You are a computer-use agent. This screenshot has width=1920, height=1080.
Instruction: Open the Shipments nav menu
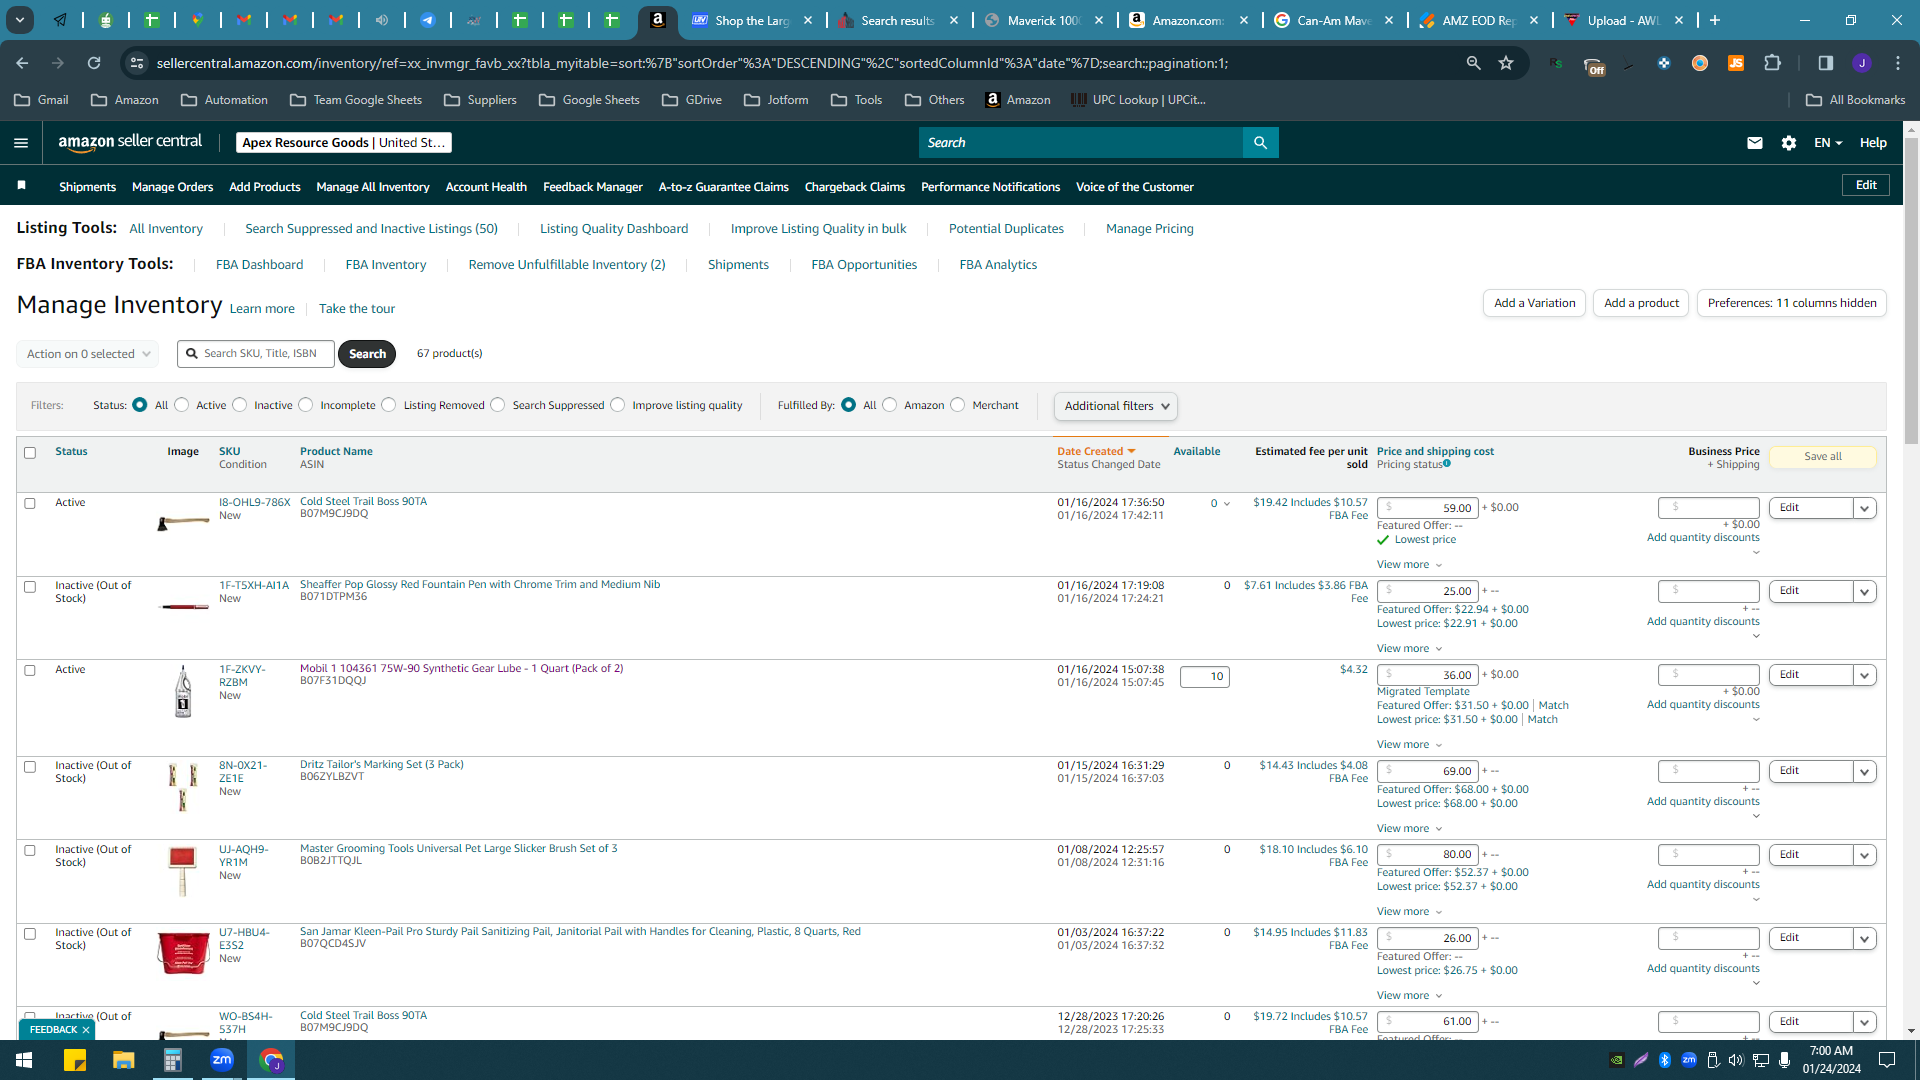coord(87,187)
